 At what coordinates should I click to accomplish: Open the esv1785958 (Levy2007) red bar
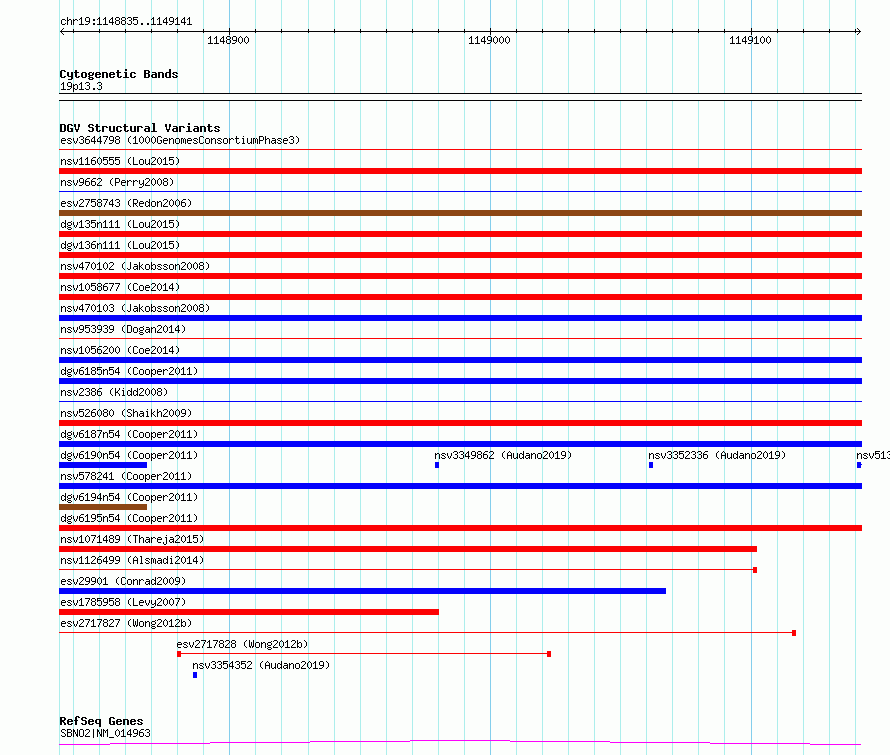click(249, 612)
